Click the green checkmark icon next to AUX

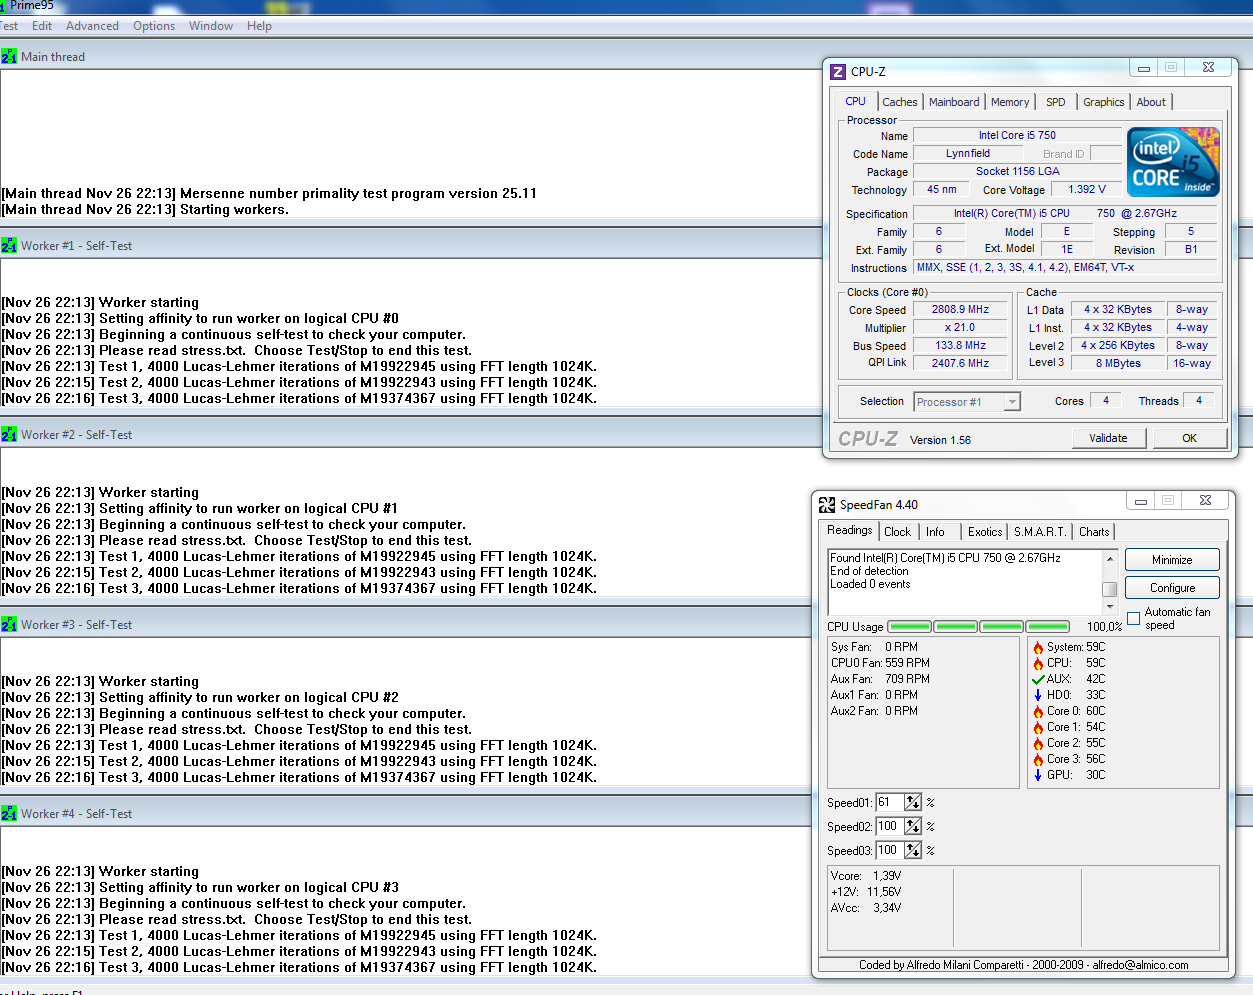(x=1038, y=680)
